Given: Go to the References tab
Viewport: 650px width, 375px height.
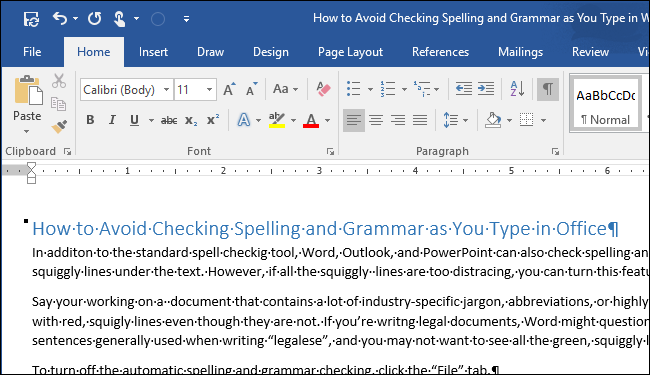Looking at the screenshot, I should (x=440, y=52).
